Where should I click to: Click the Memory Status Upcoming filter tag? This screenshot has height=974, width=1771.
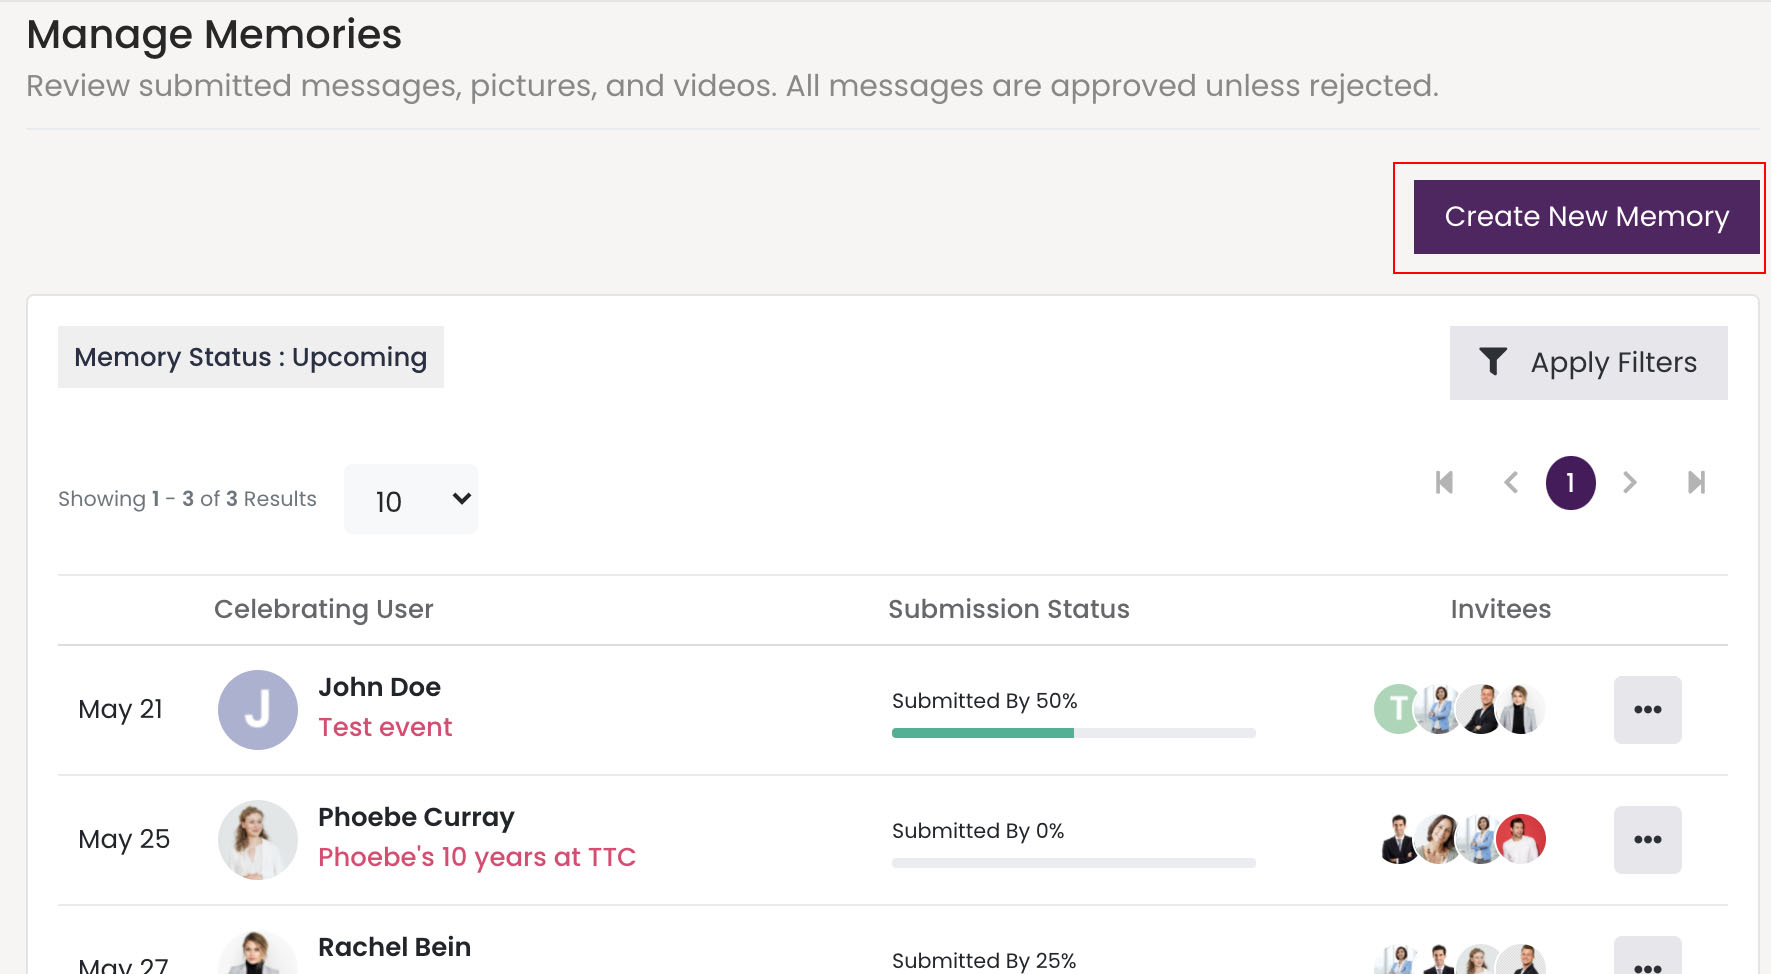250,357
